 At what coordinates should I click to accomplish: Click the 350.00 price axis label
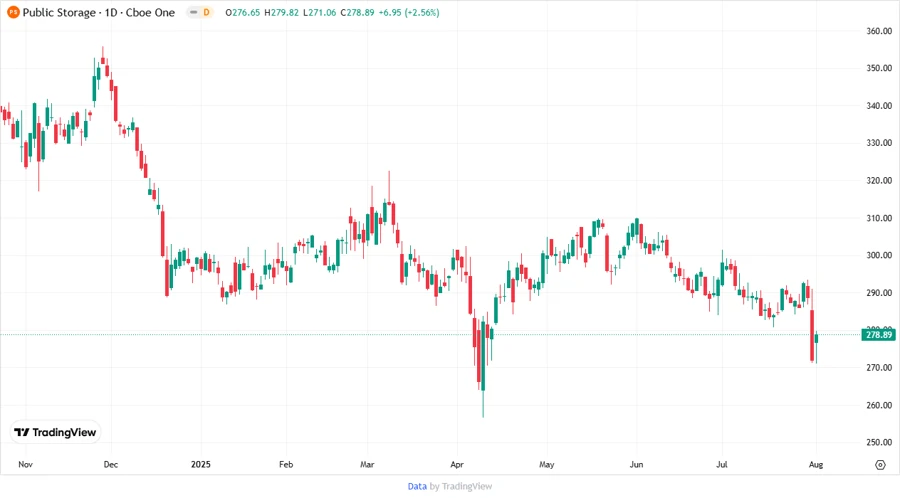879,68
